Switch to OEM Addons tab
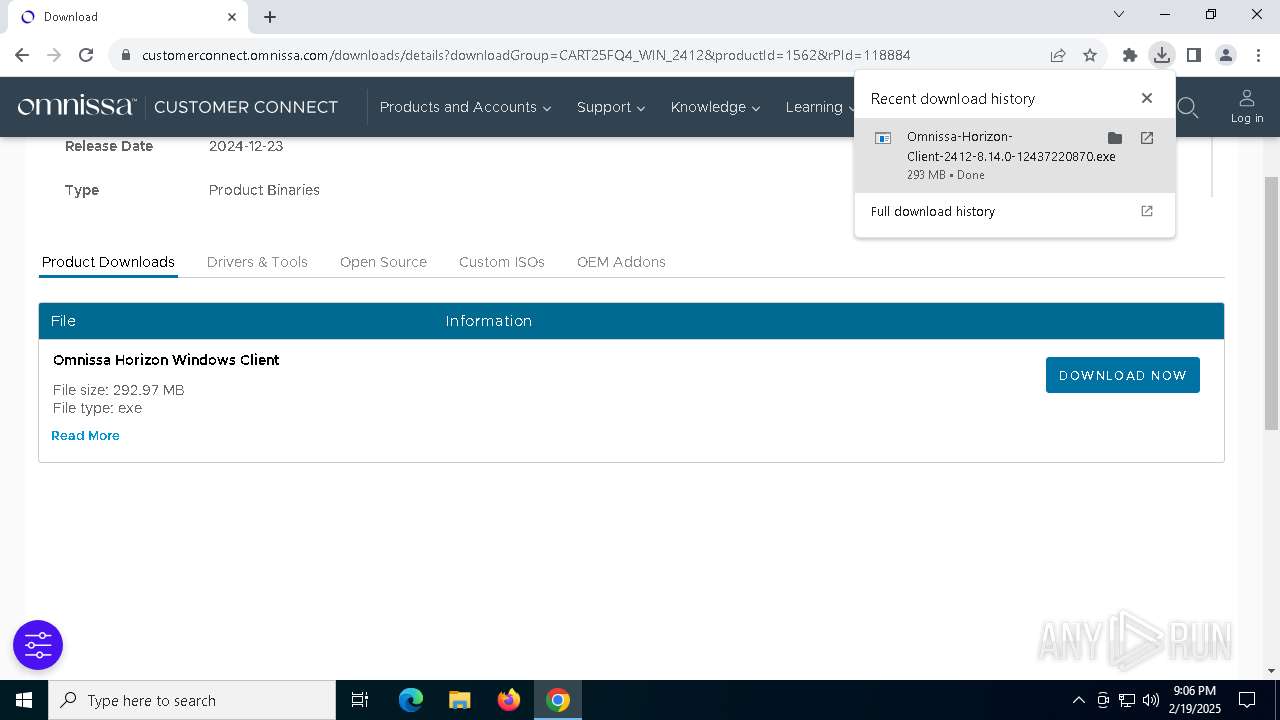Viewport: 1280px width, 720px height. [x=621, y=262]
